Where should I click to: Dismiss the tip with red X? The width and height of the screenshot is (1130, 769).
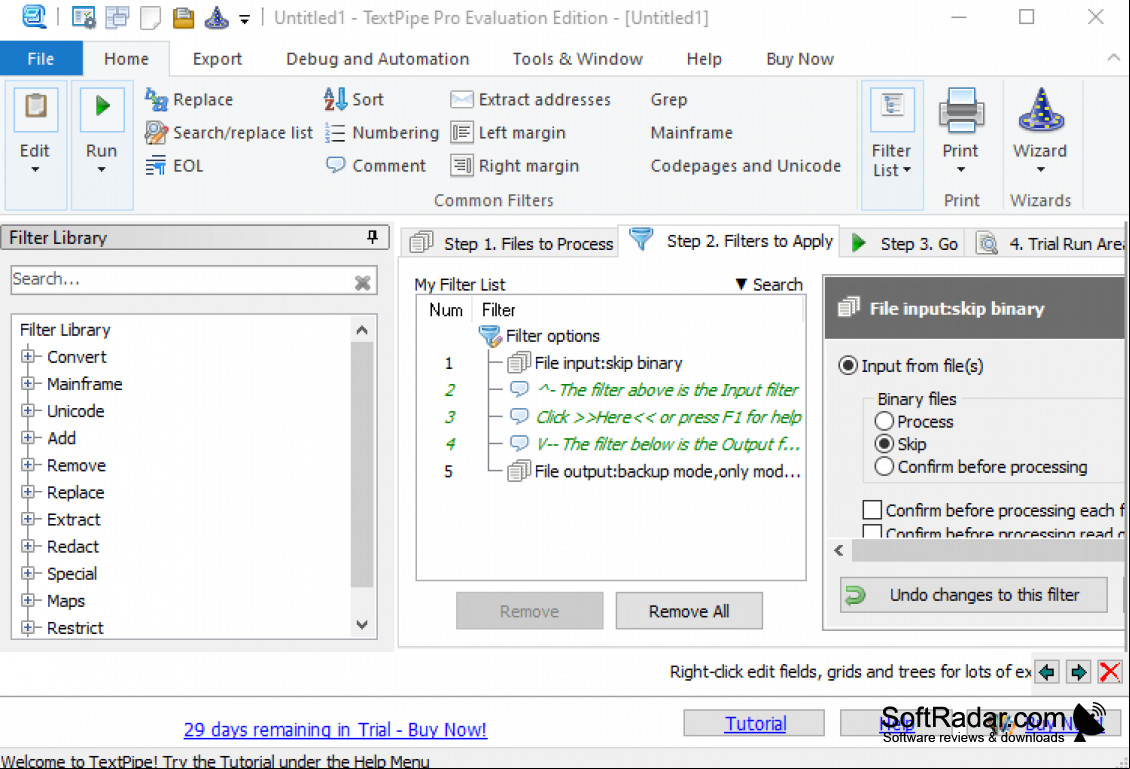[x=1110, y=672]
